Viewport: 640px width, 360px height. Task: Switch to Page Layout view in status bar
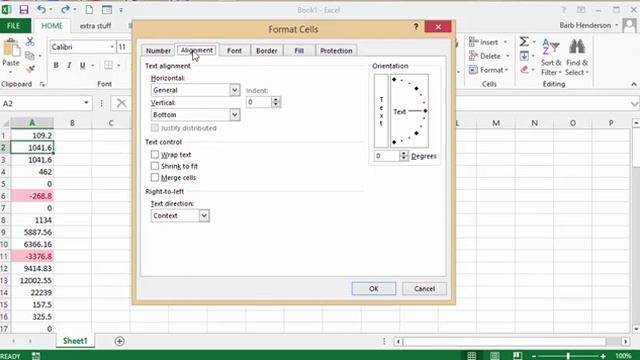click(x=495, y=356)
